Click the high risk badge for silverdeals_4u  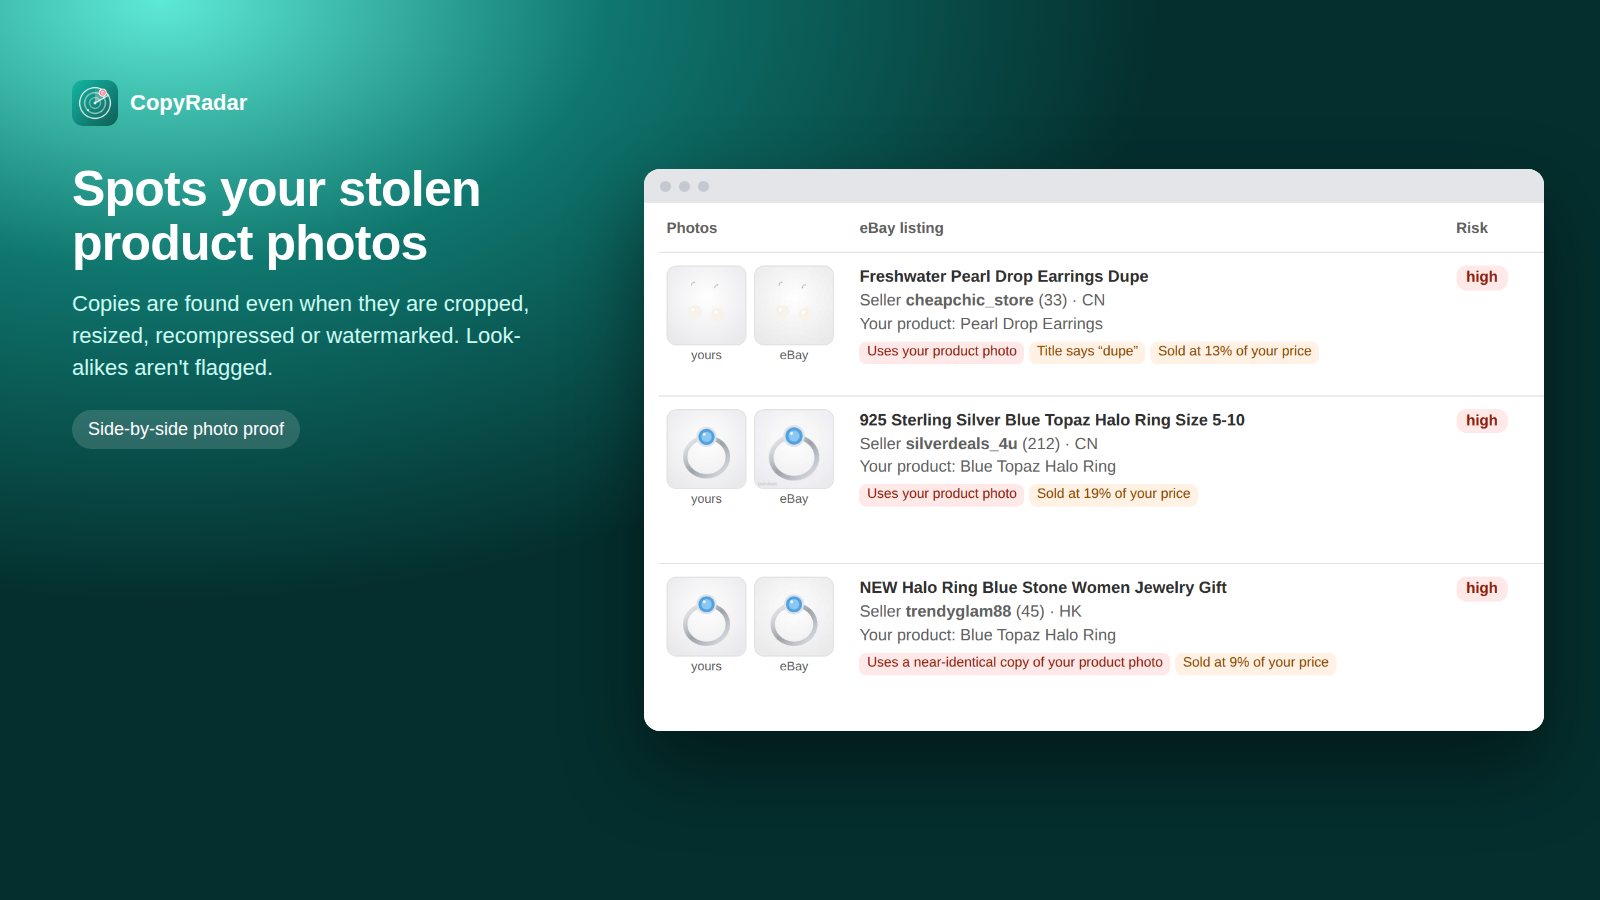1482,421
